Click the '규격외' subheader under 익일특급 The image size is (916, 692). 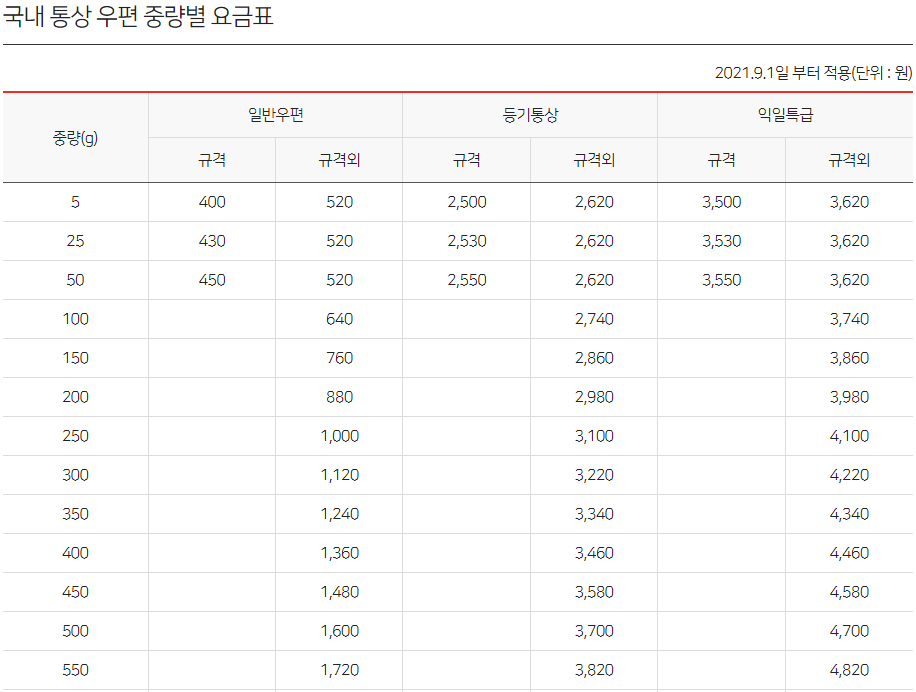click(849, 160)
